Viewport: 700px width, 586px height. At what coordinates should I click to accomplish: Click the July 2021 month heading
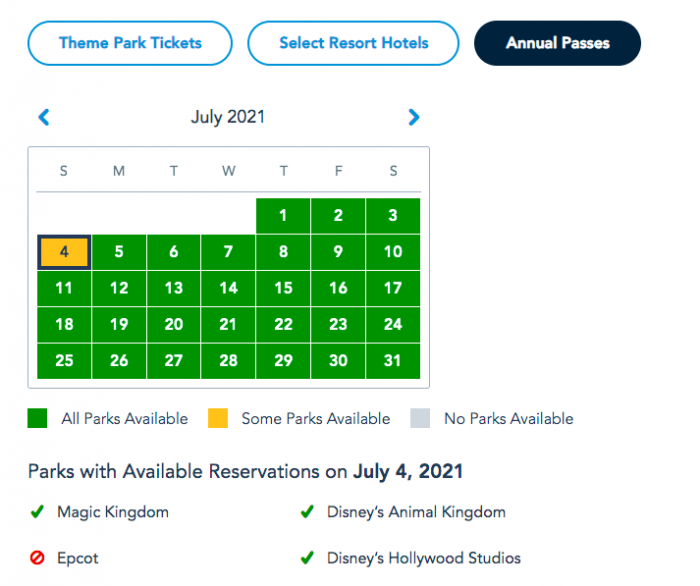point(228,117)
